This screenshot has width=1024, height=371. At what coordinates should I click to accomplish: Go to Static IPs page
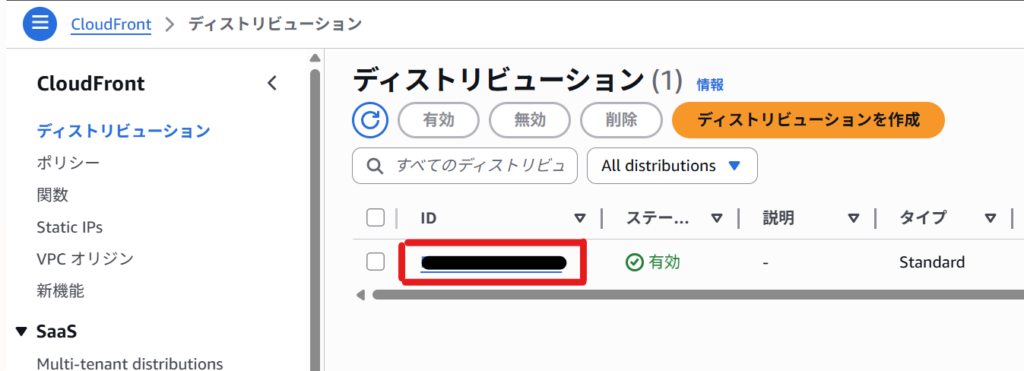pos(69,227)
